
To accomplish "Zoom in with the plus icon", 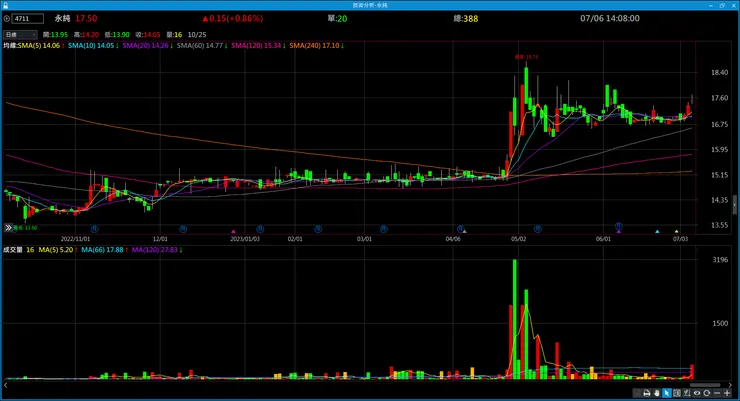I will tap(727, 393).
